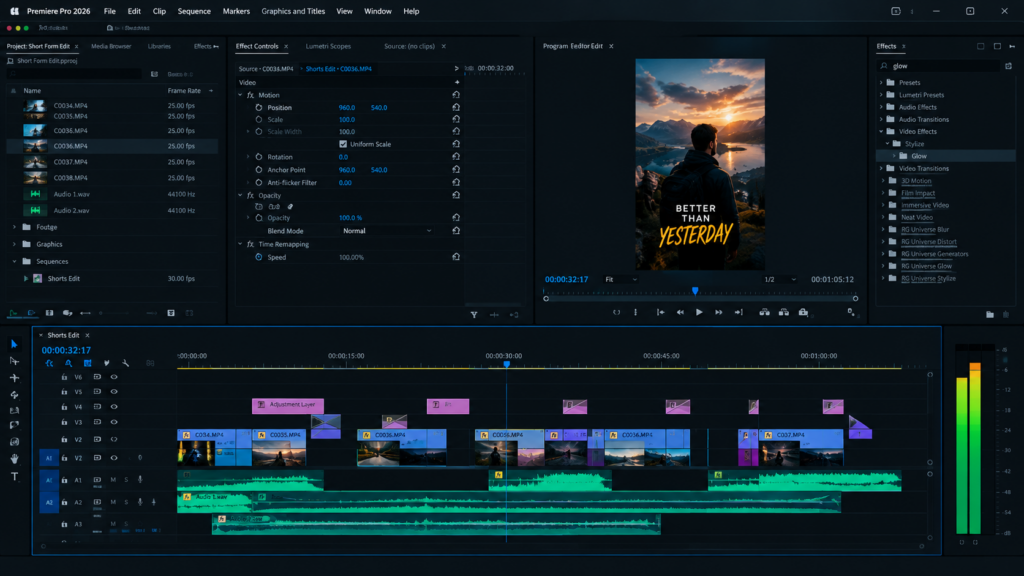The height and width of the screenshot is (576, 1024).
Task: Click the Extract button in Program monitor
Action: [784, 312]
